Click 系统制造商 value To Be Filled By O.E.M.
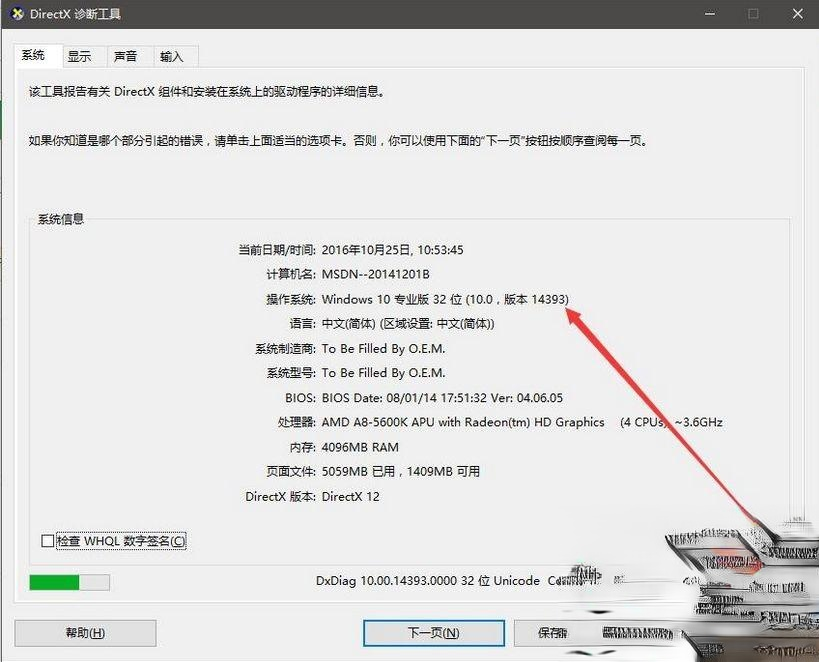Image resolution: width=819 pixels, height=662 pixels. [383, 349]
